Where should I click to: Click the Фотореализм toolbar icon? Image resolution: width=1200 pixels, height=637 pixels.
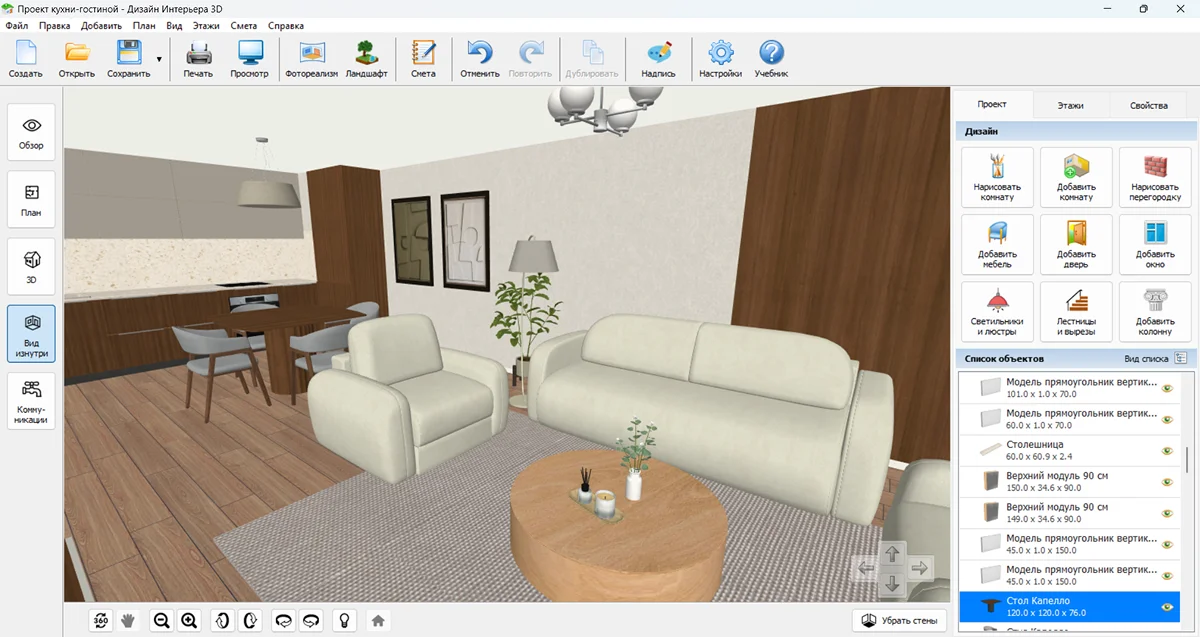pos(311,59)
